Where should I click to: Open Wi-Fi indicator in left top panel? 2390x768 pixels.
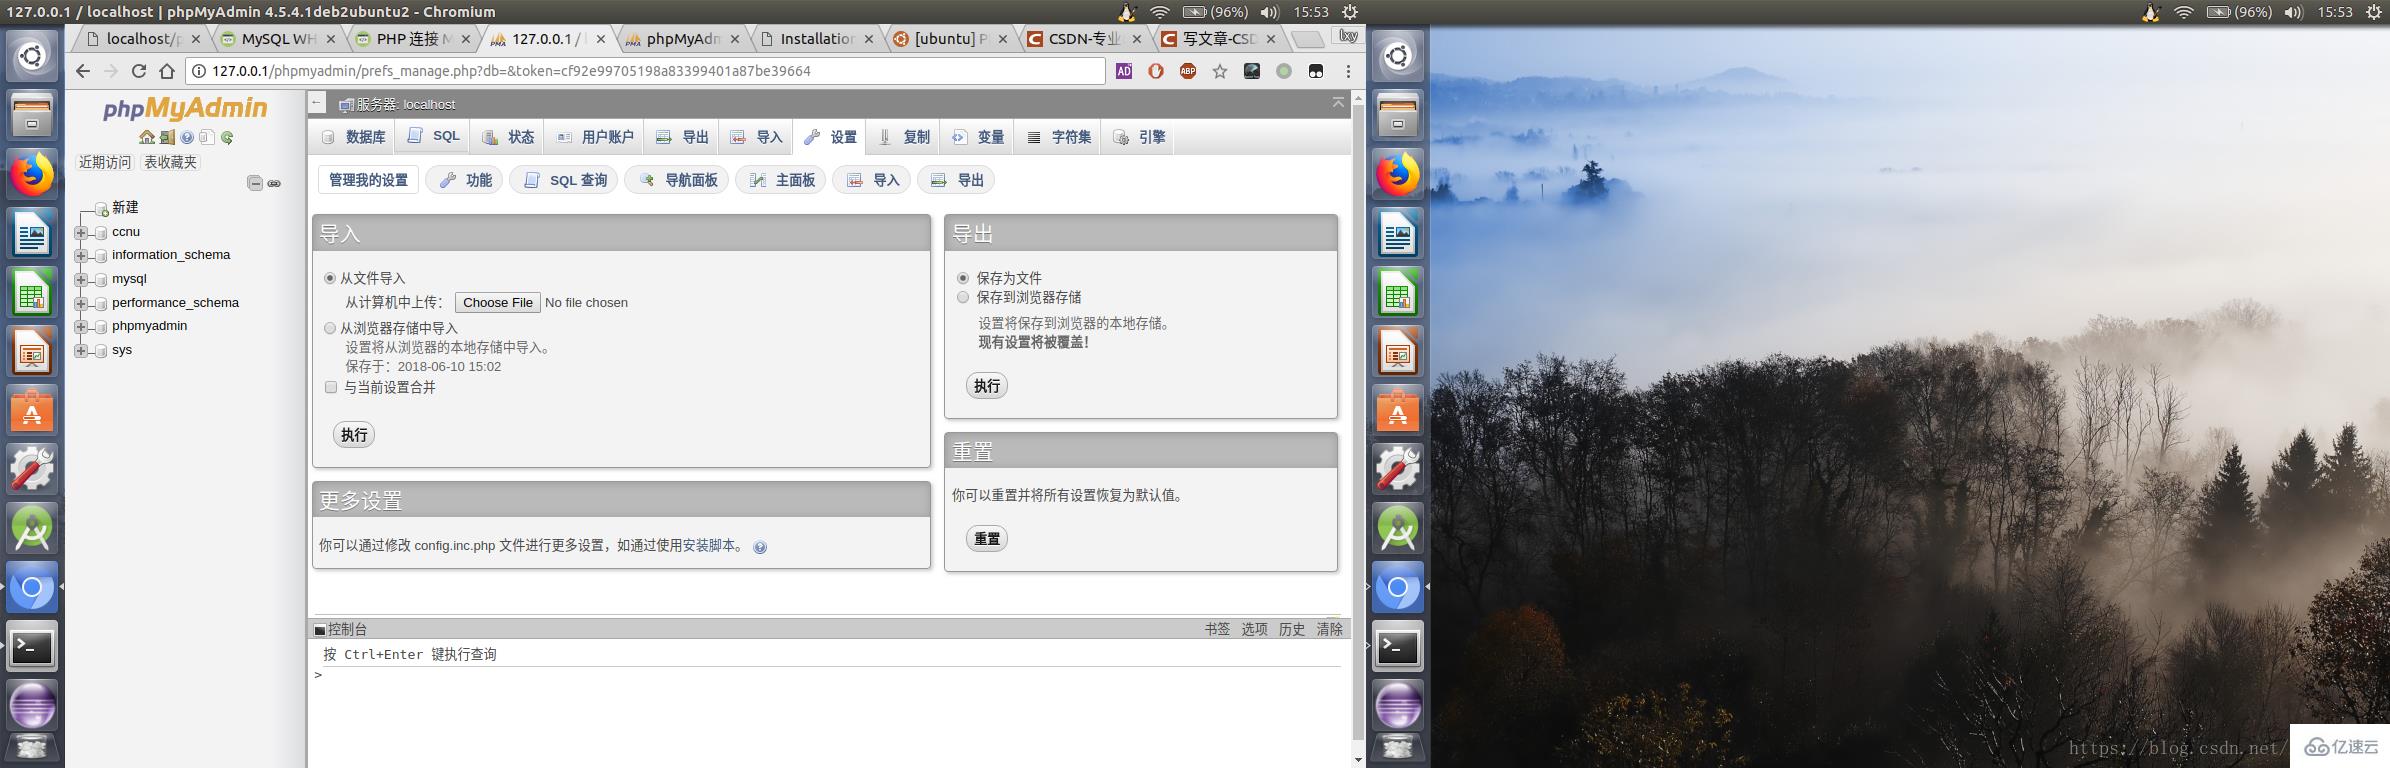1160,12
